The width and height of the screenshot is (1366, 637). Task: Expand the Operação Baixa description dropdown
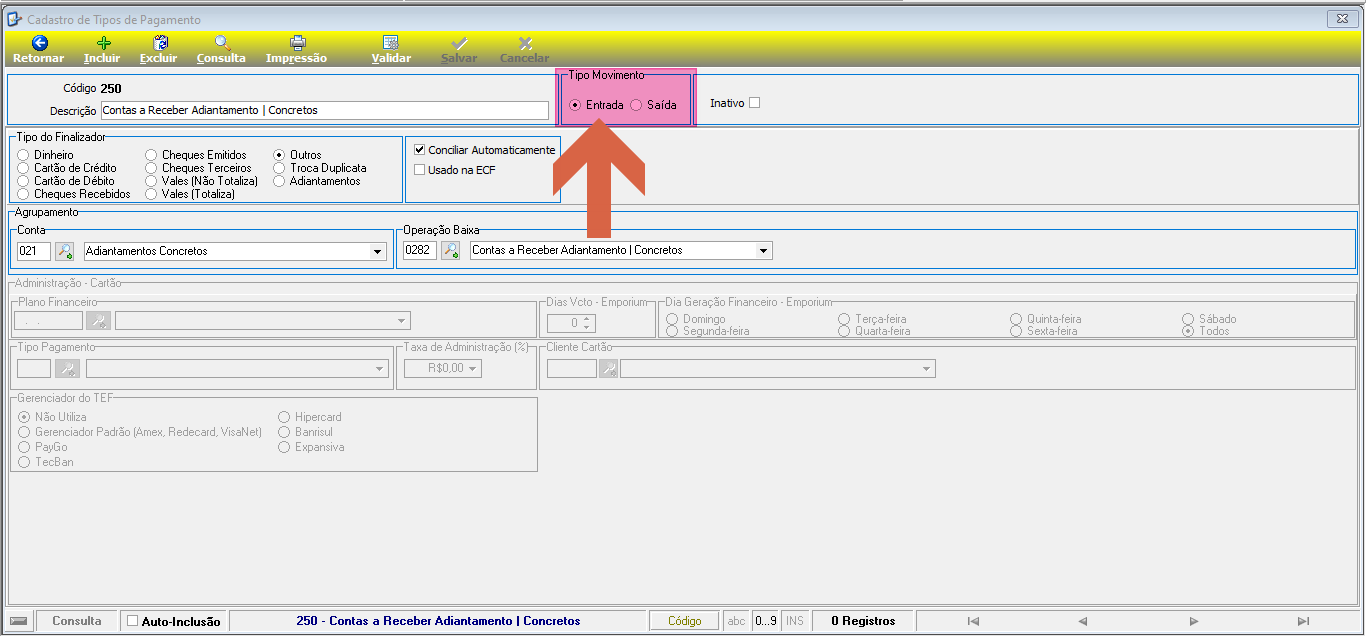coord(763,250)
